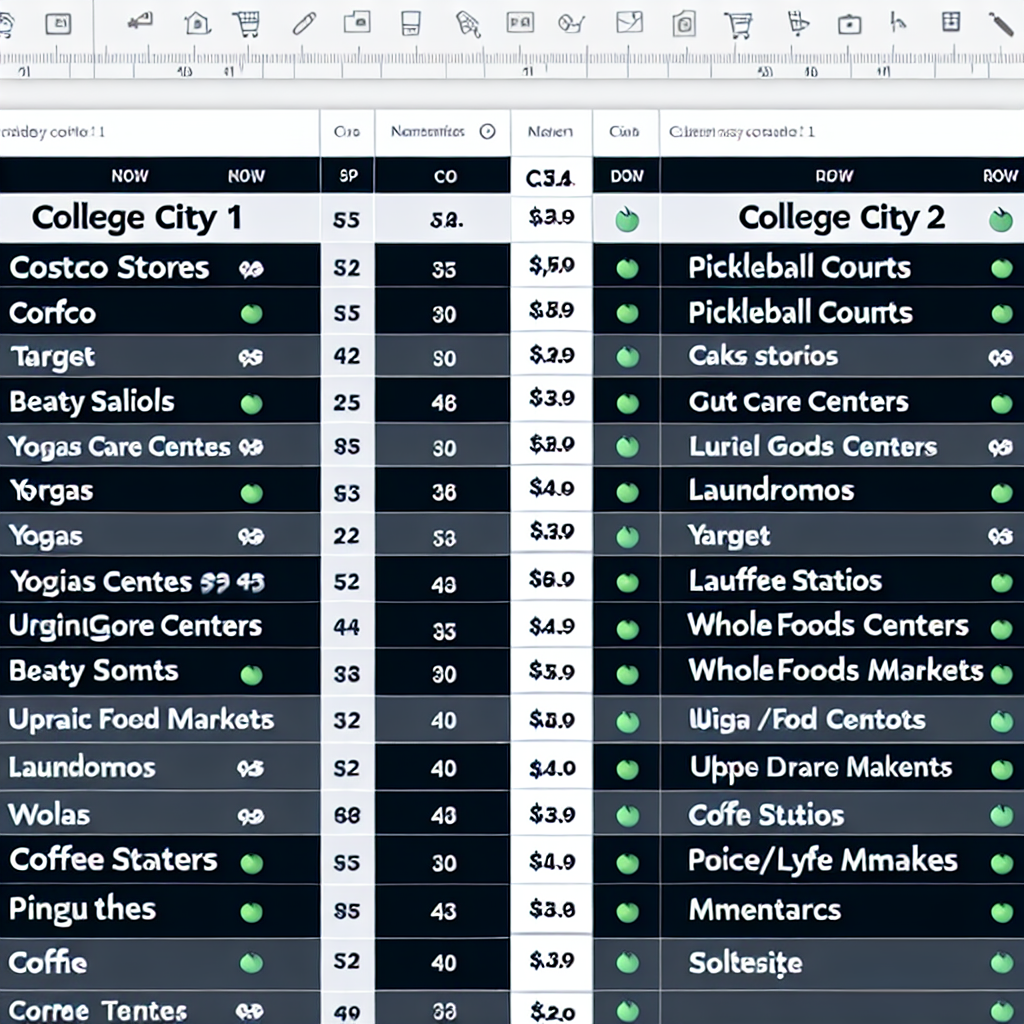Click the $5.9 price in the Beaty Somts row
The height and width of the screenshot is (1024, 1024).
552,671
